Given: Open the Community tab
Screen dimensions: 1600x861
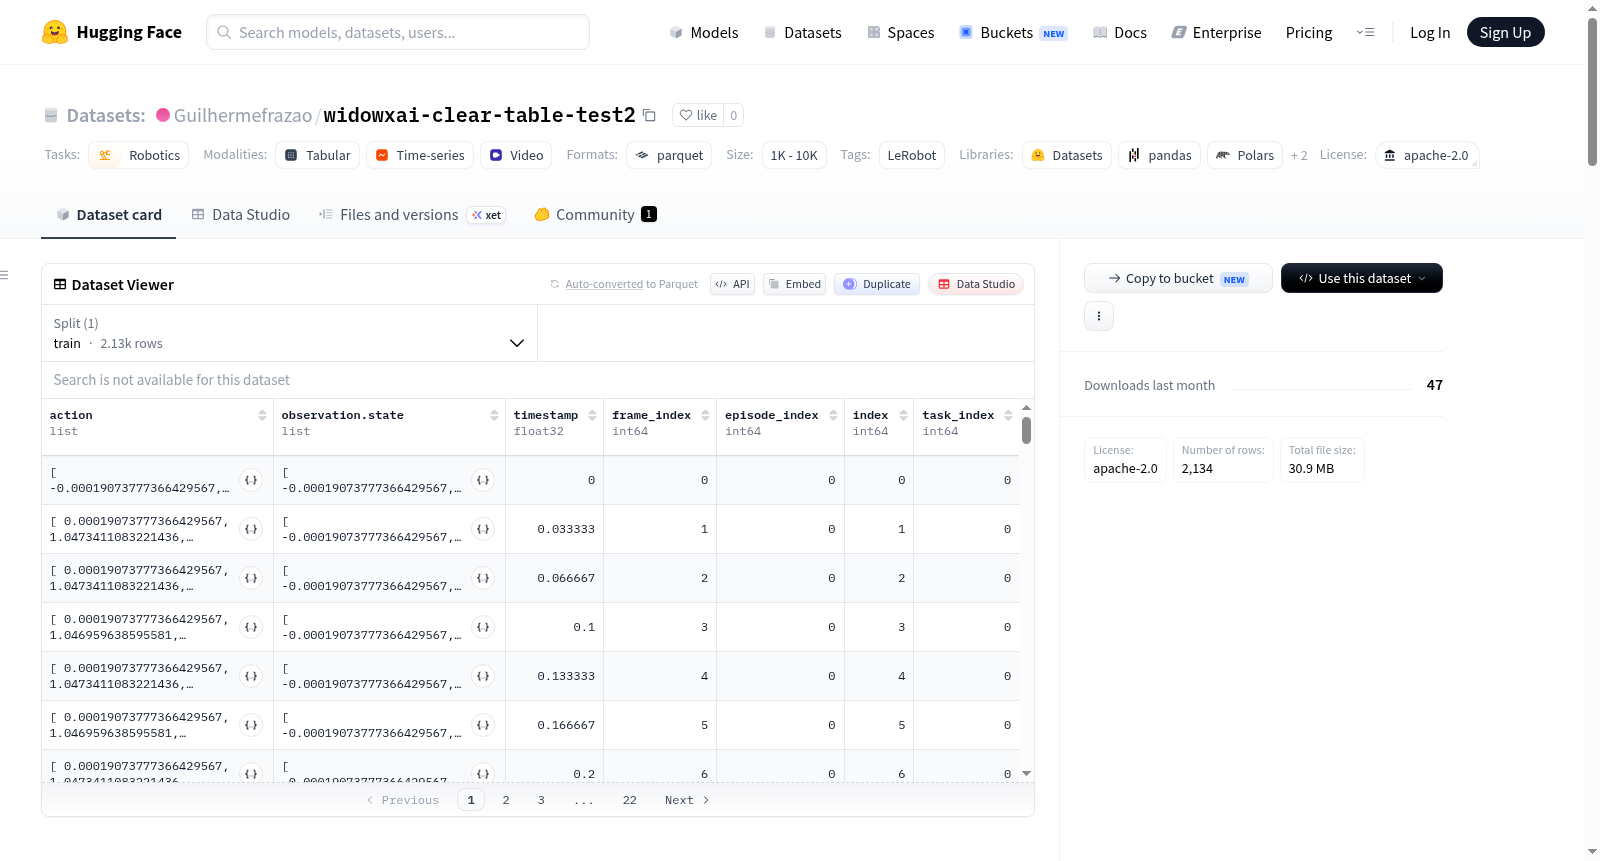Looking at the screenshot, I should coord(595,215).
